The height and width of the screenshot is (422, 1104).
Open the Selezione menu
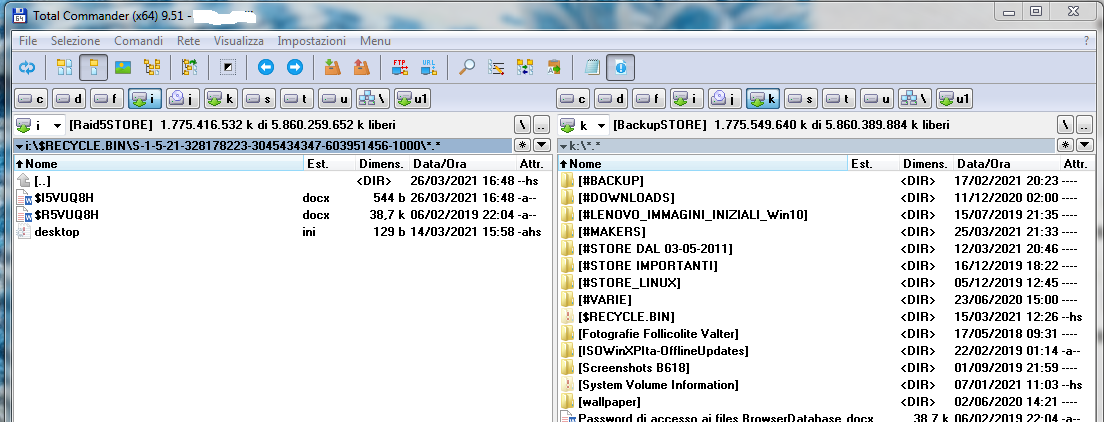(x=75, y=41)
